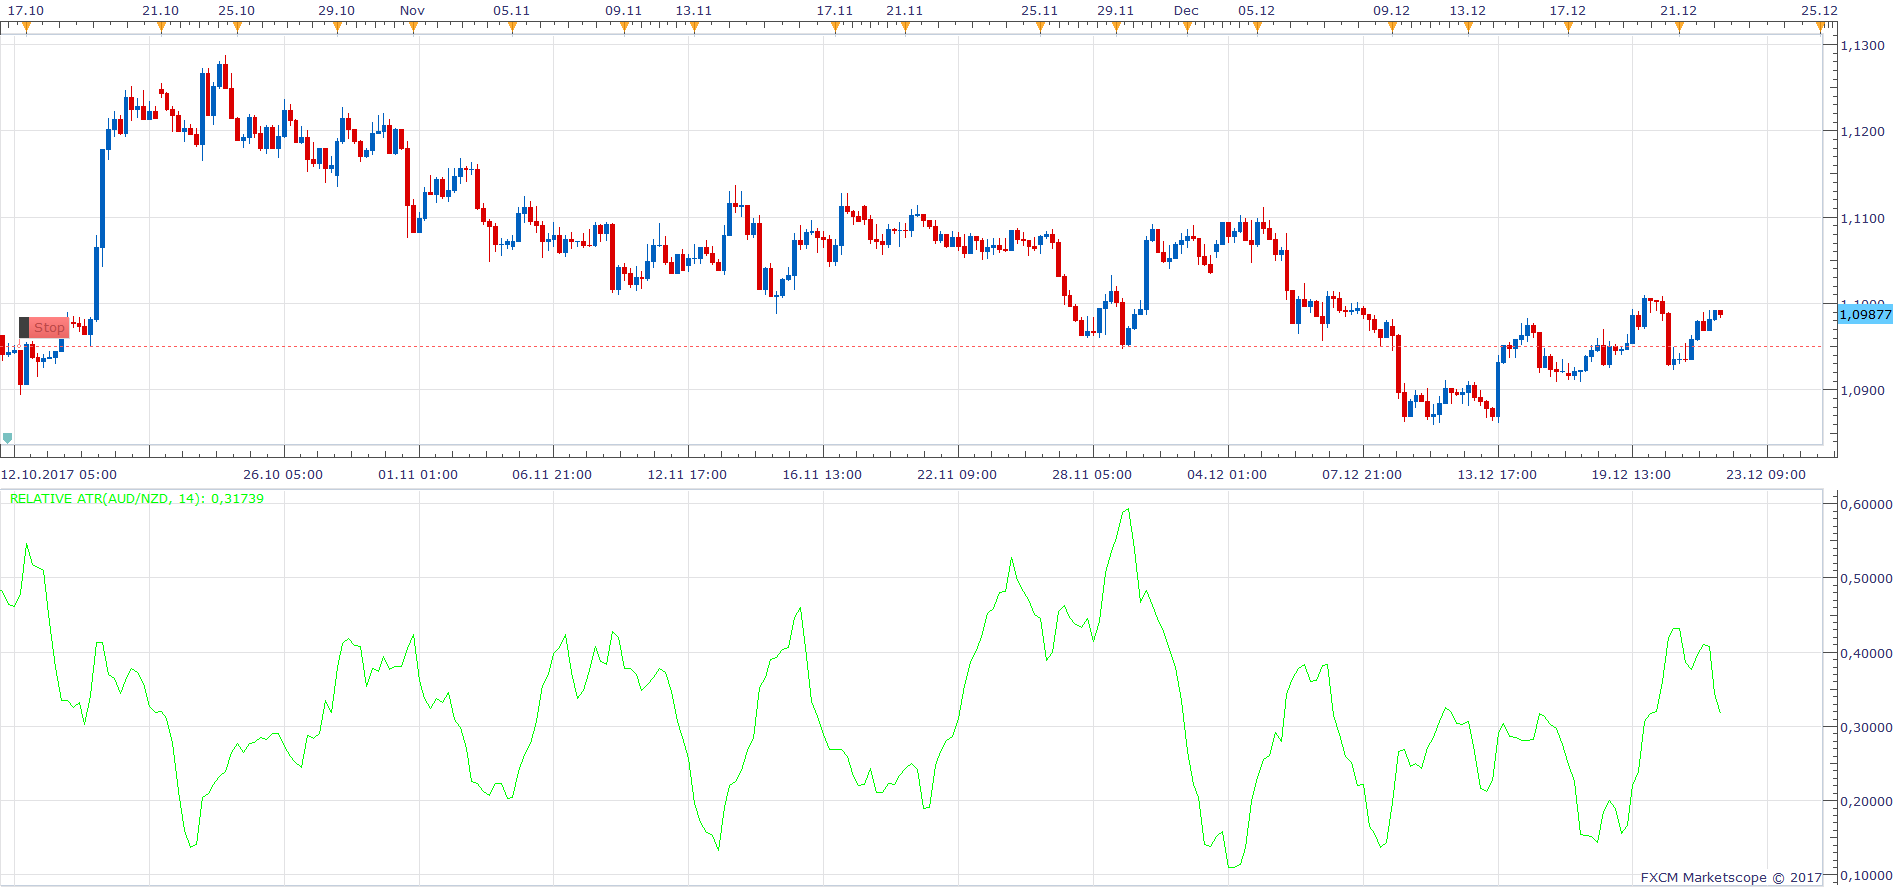Select the 25.10 date marker

pyautogui.click(x=237, y=27)
